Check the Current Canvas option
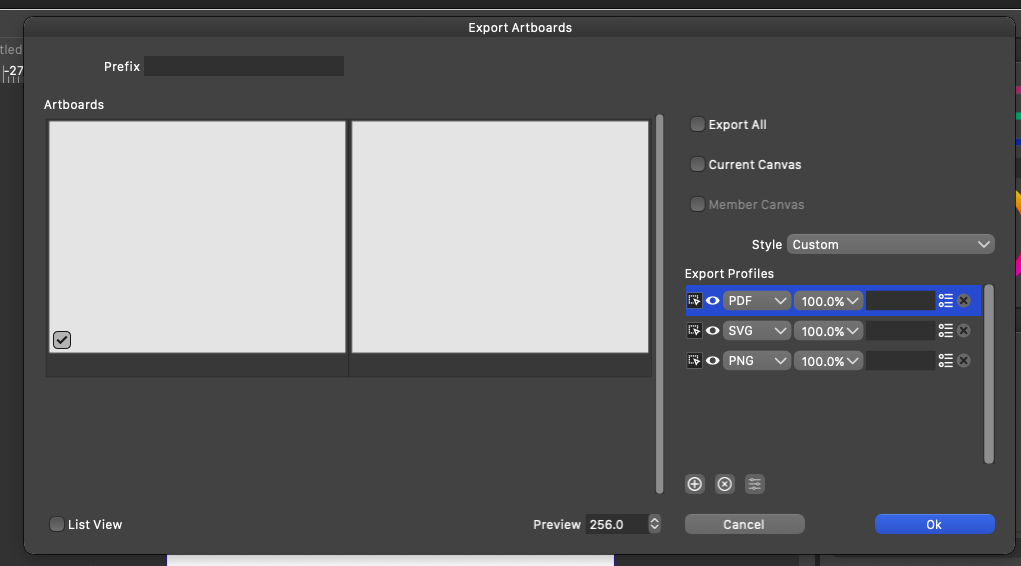Viewport: 1021px width, 566px height. point(697,165)
